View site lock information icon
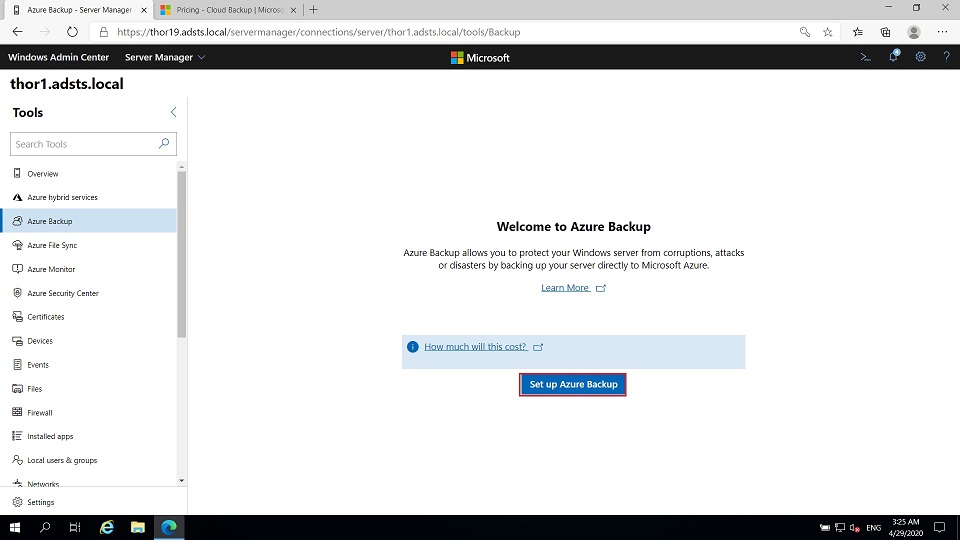 point(103,32)
